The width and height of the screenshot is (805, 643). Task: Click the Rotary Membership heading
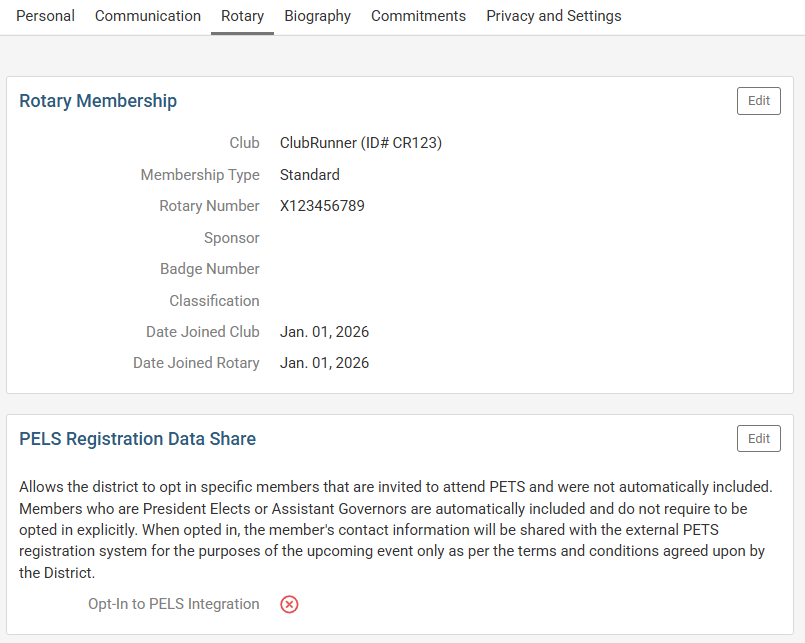pos(98,101)
